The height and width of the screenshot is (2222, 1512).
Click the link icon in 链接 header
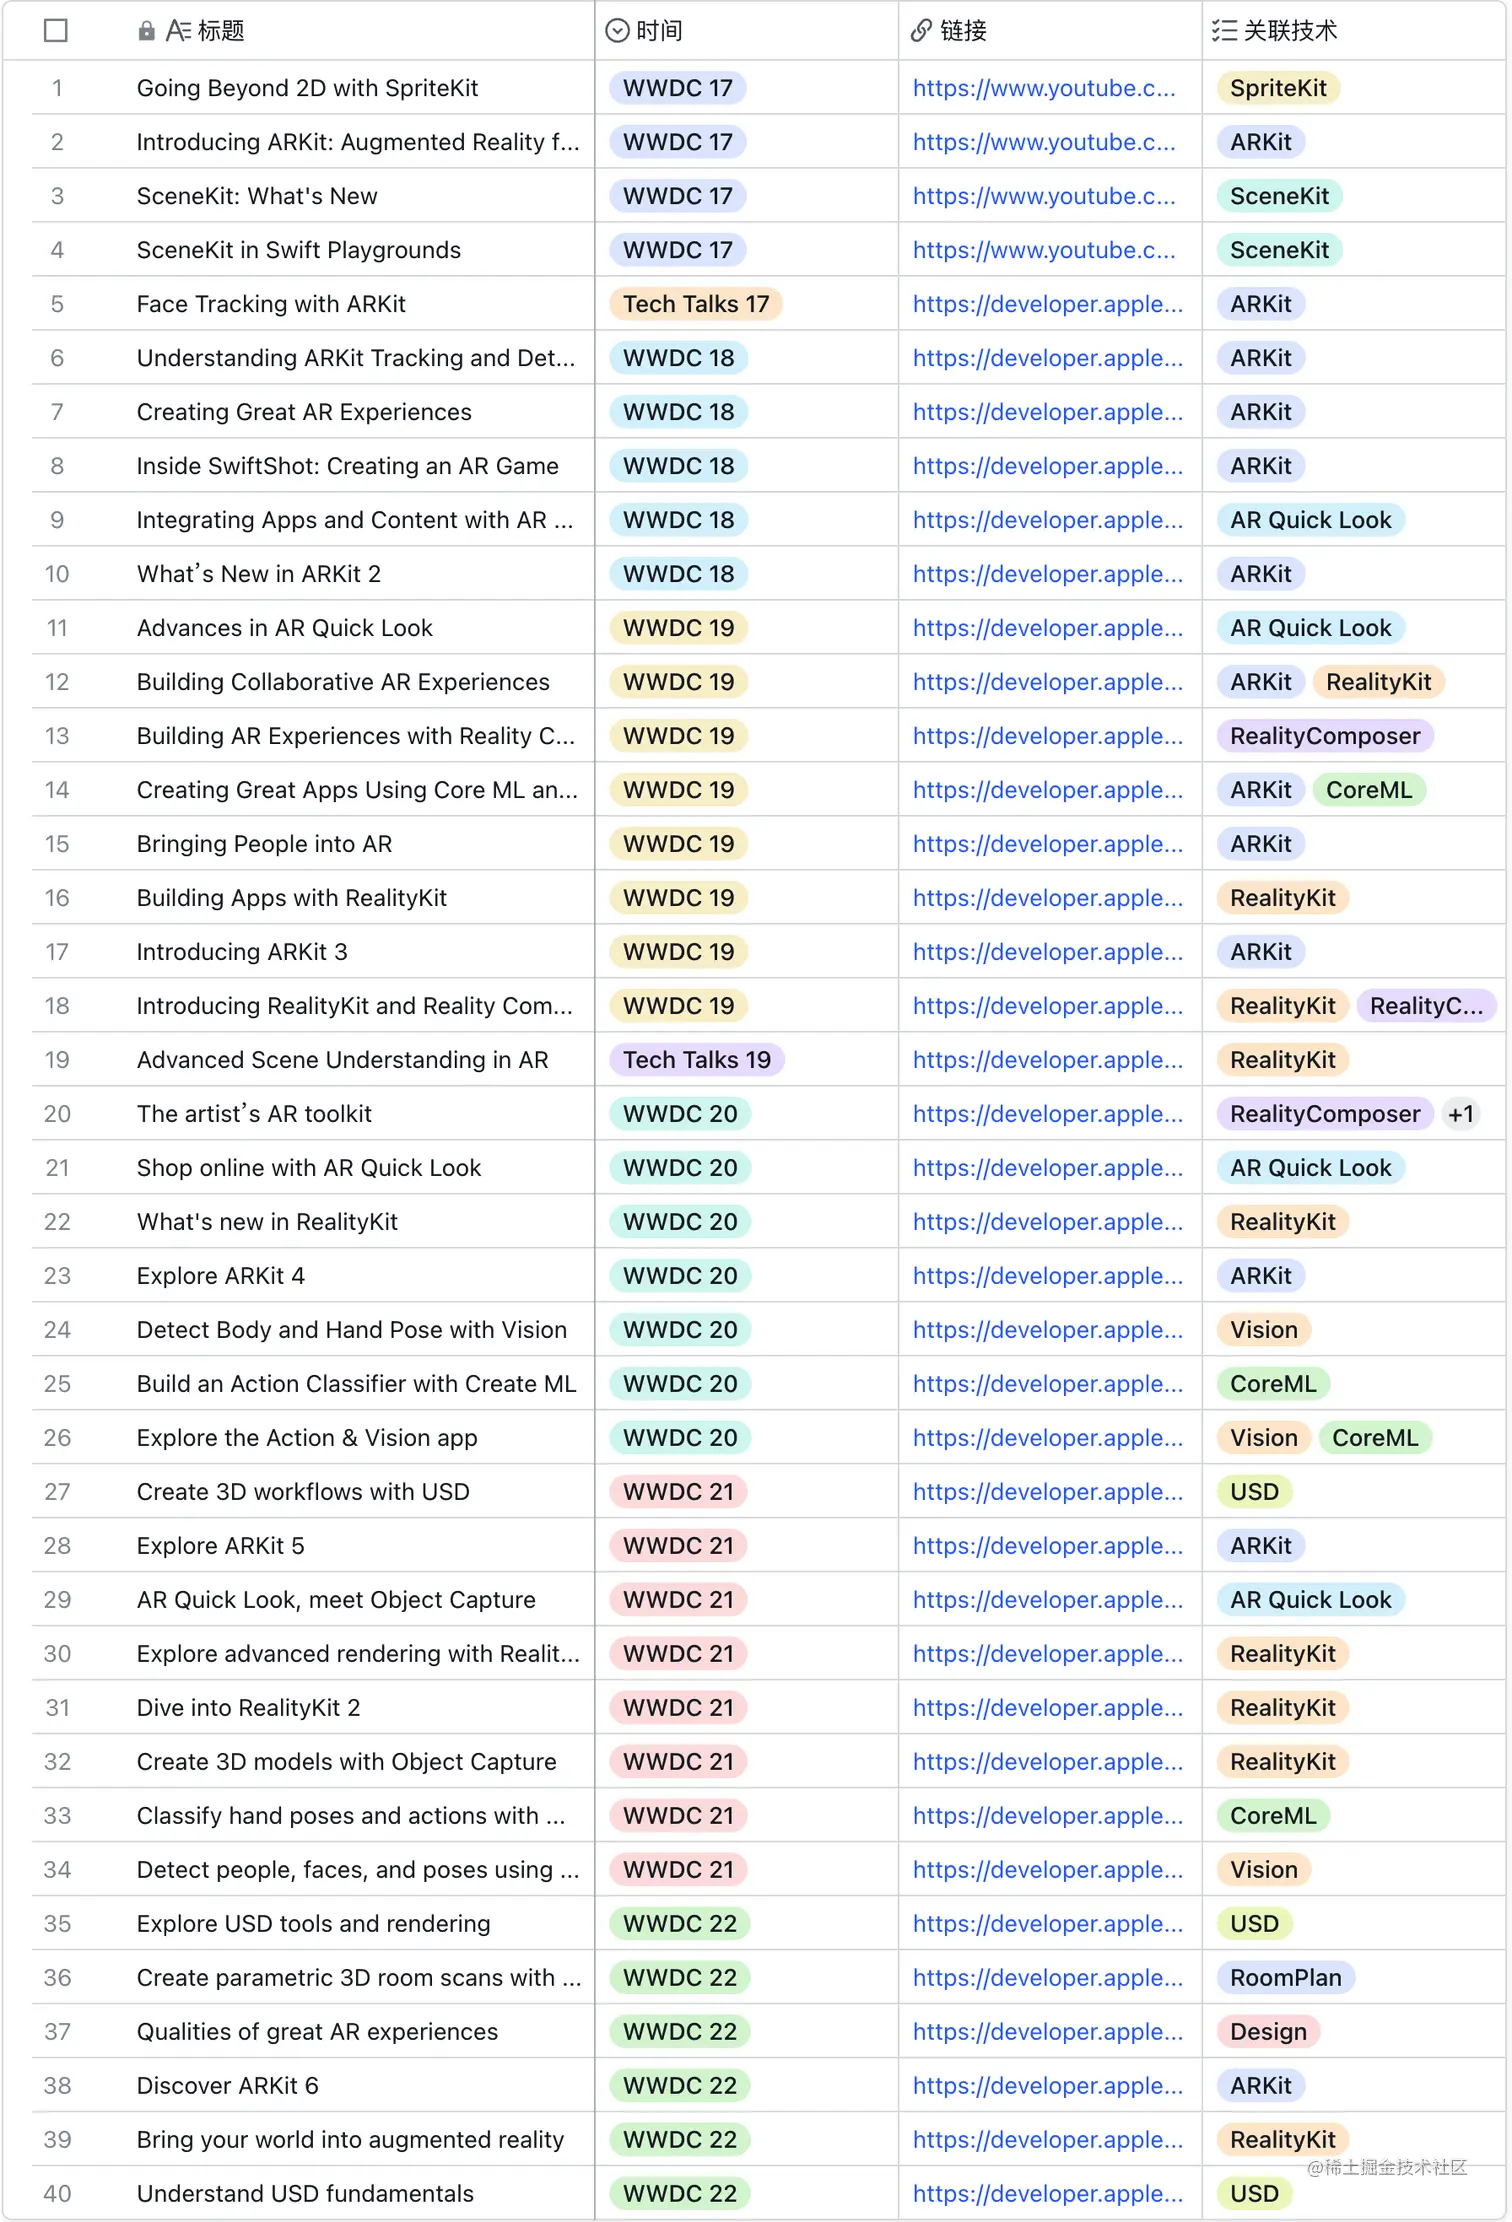pyautogui.click(x=921, y=31)
